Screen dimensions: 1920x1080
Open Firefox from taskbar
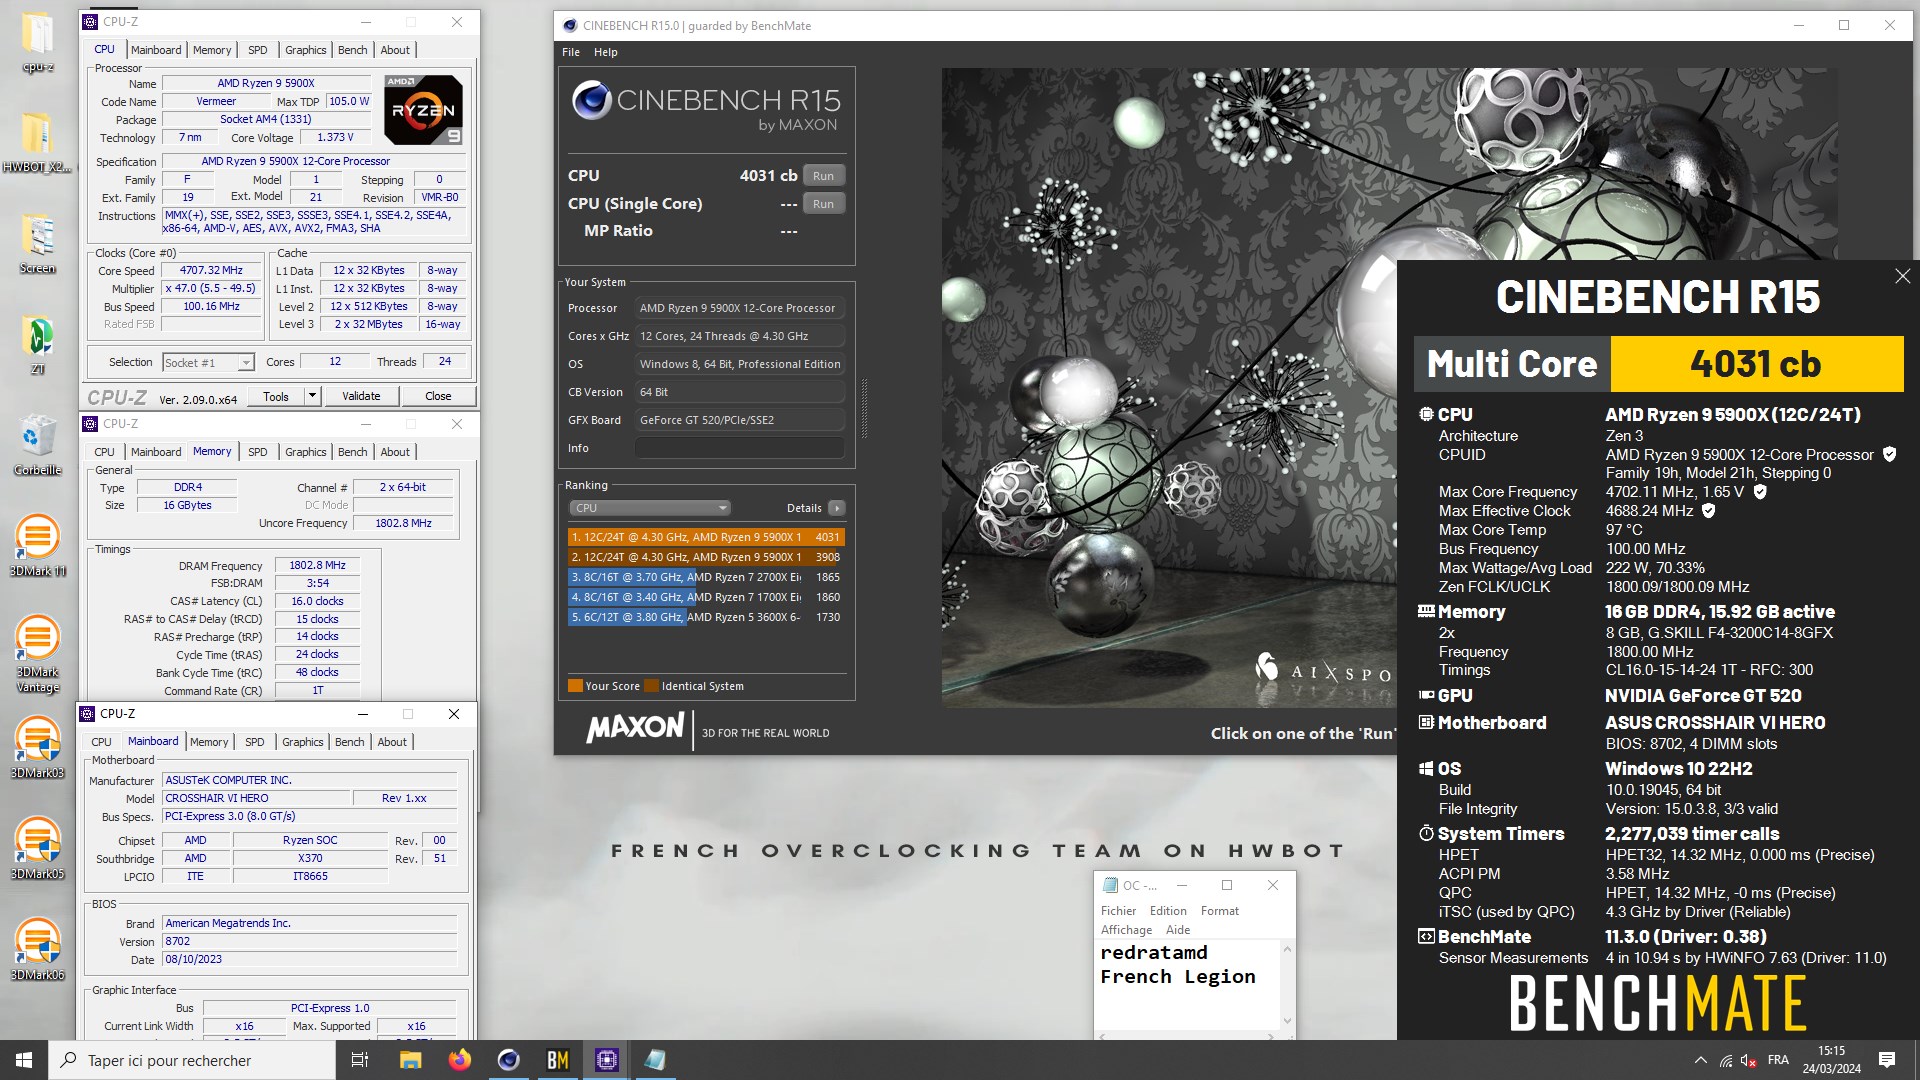pyautogui.click(x=459, y=1060)
